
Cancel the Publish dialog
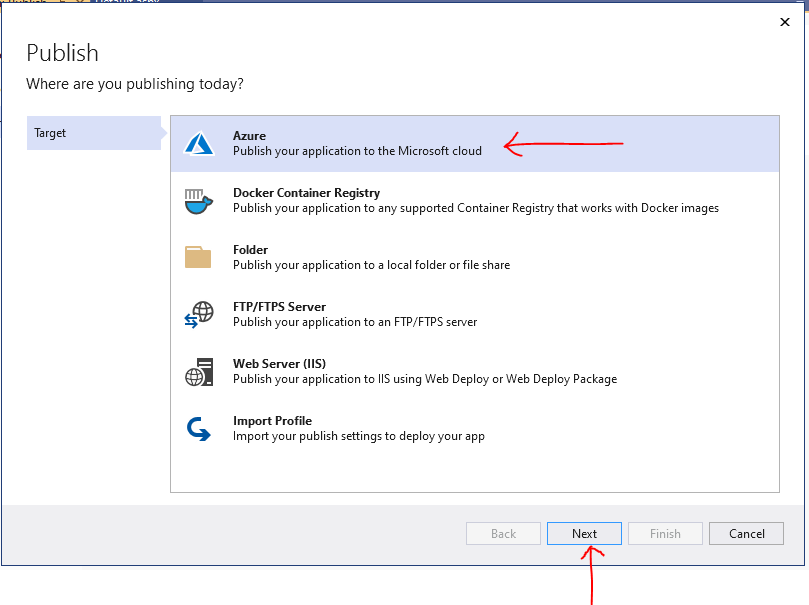click(x=746, y=533)
